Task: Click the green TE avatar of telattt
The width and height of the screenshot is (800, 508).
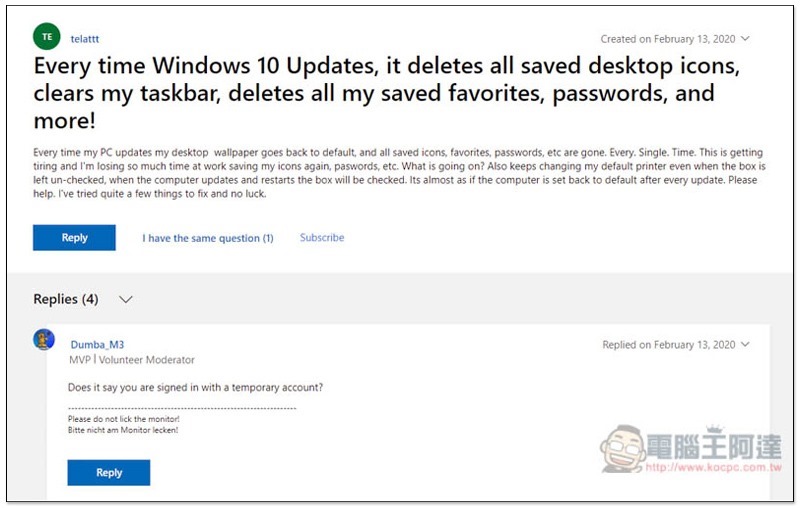Action: pyautogui.click(x=46, y=38)
